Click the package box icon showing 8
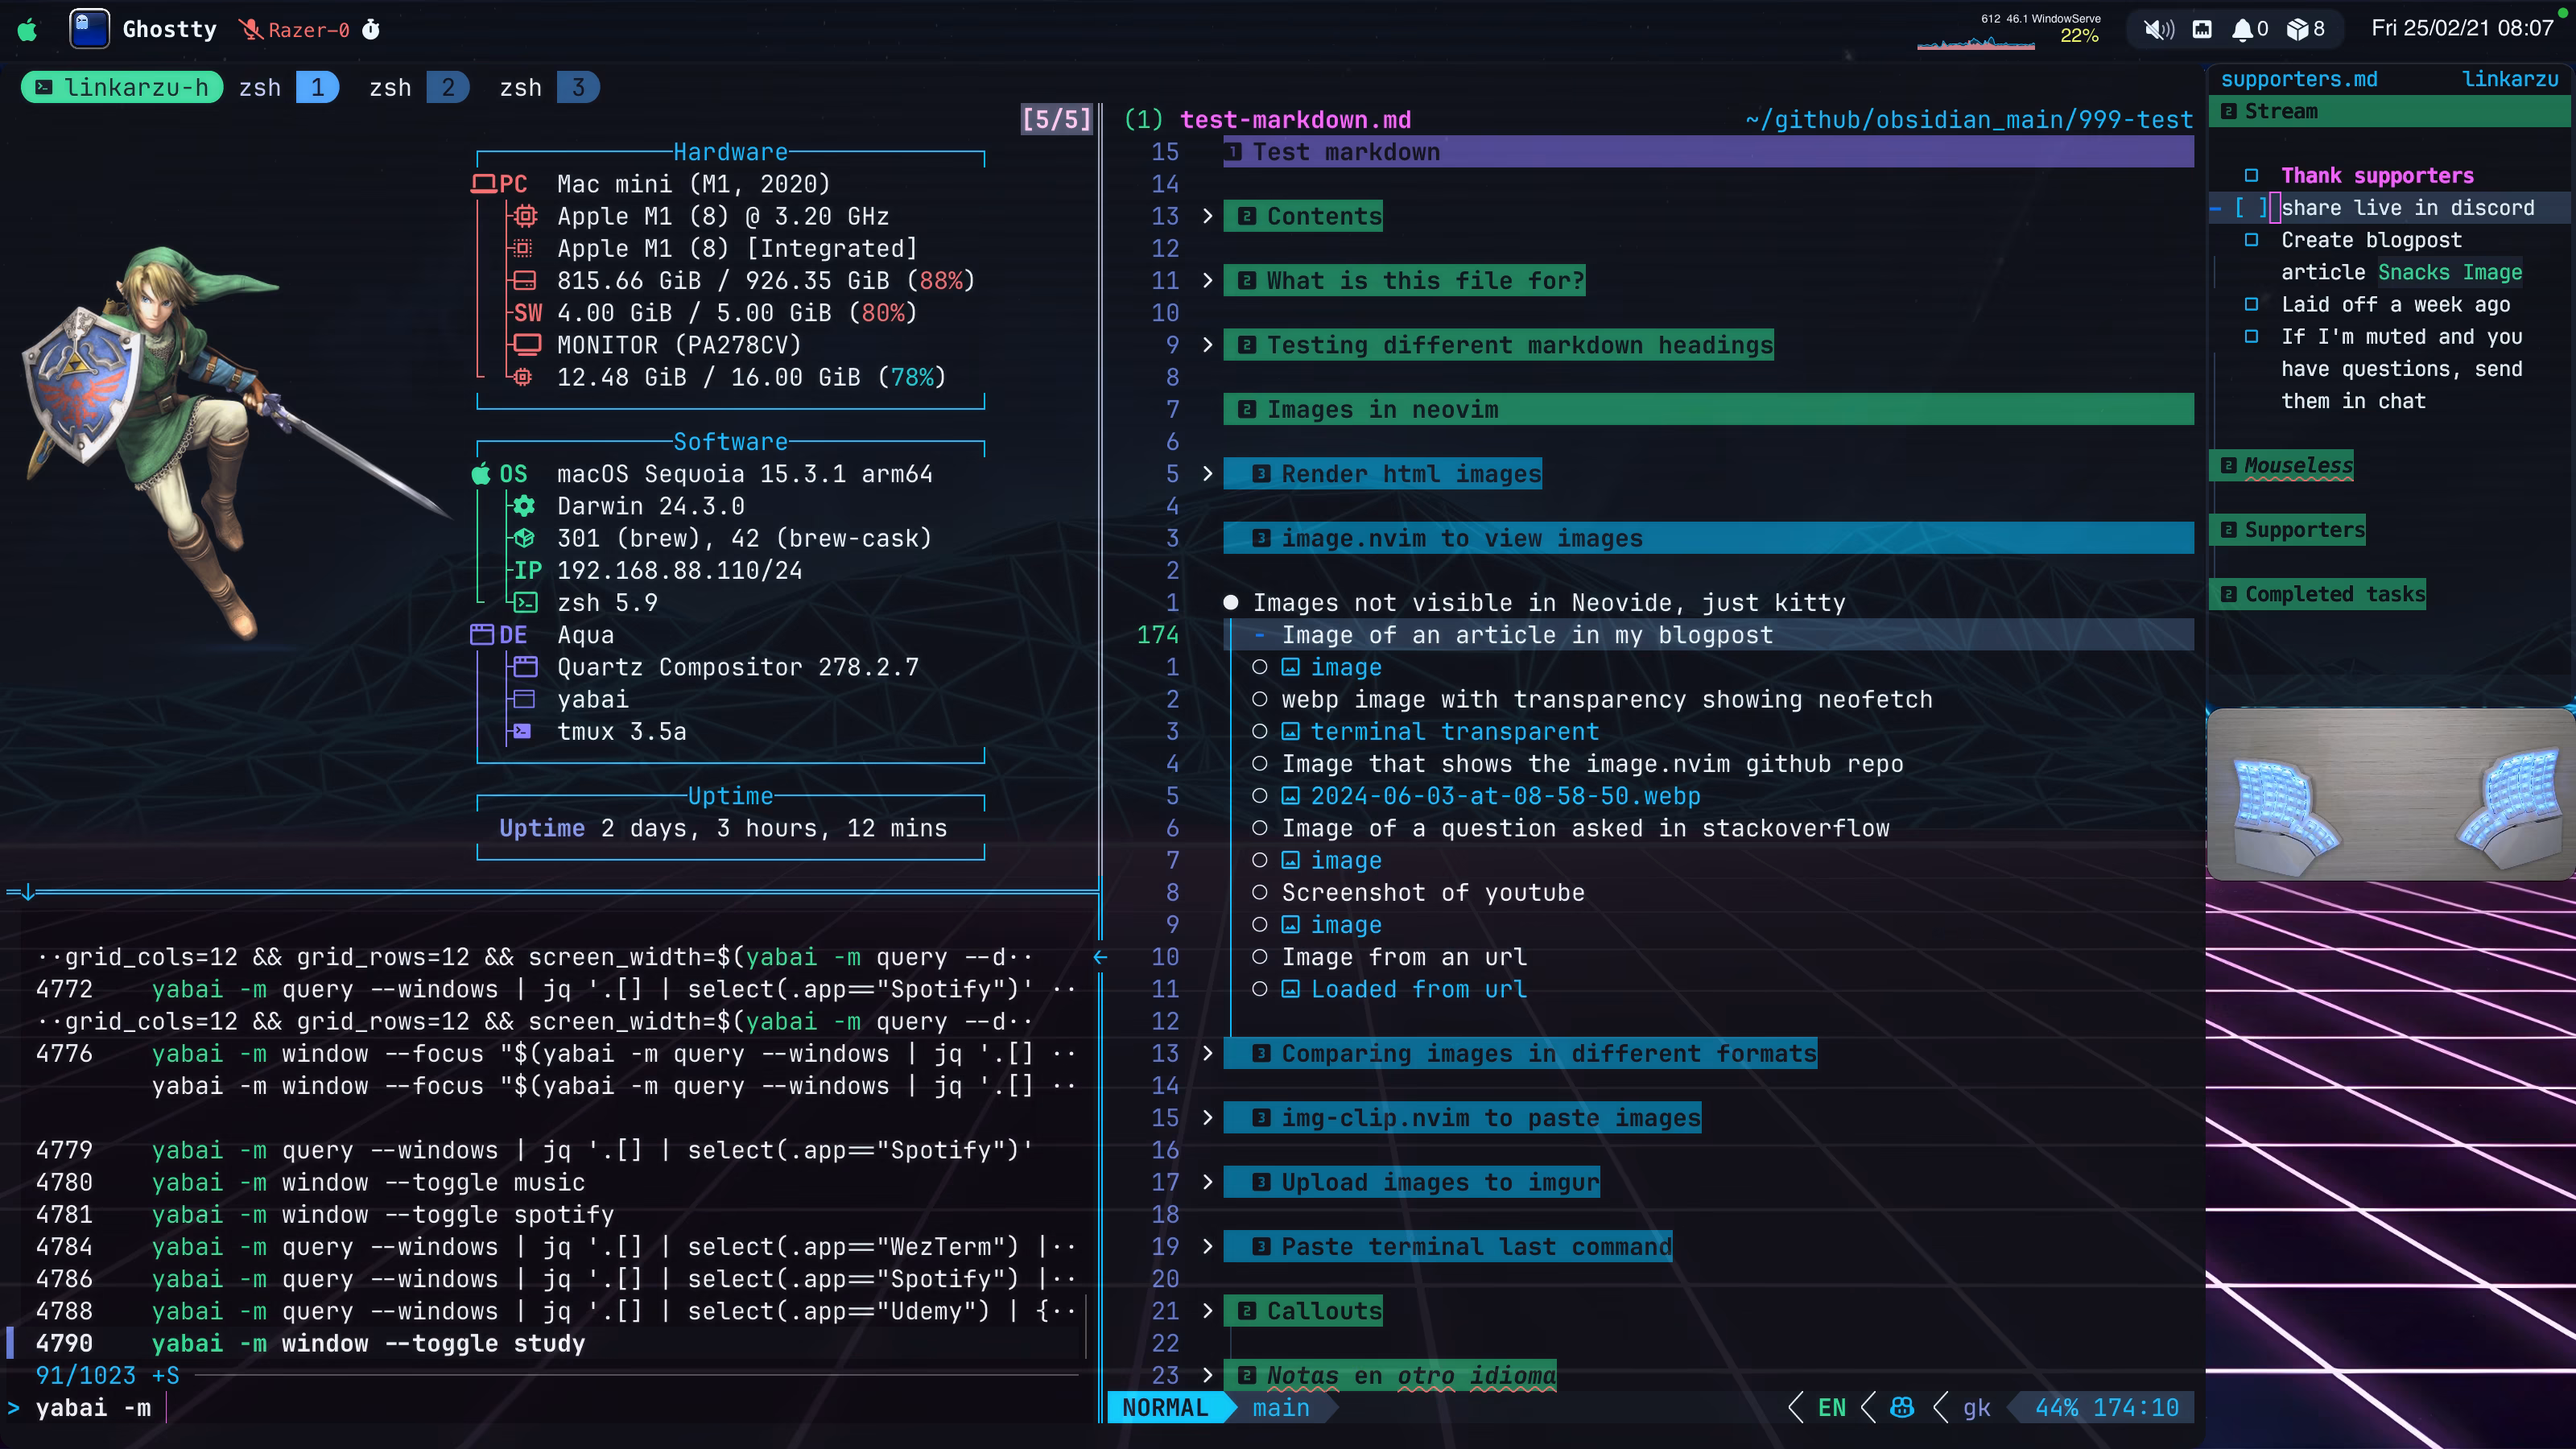The height and width of the screenshot is (1449, 2576). point(2297,29)
